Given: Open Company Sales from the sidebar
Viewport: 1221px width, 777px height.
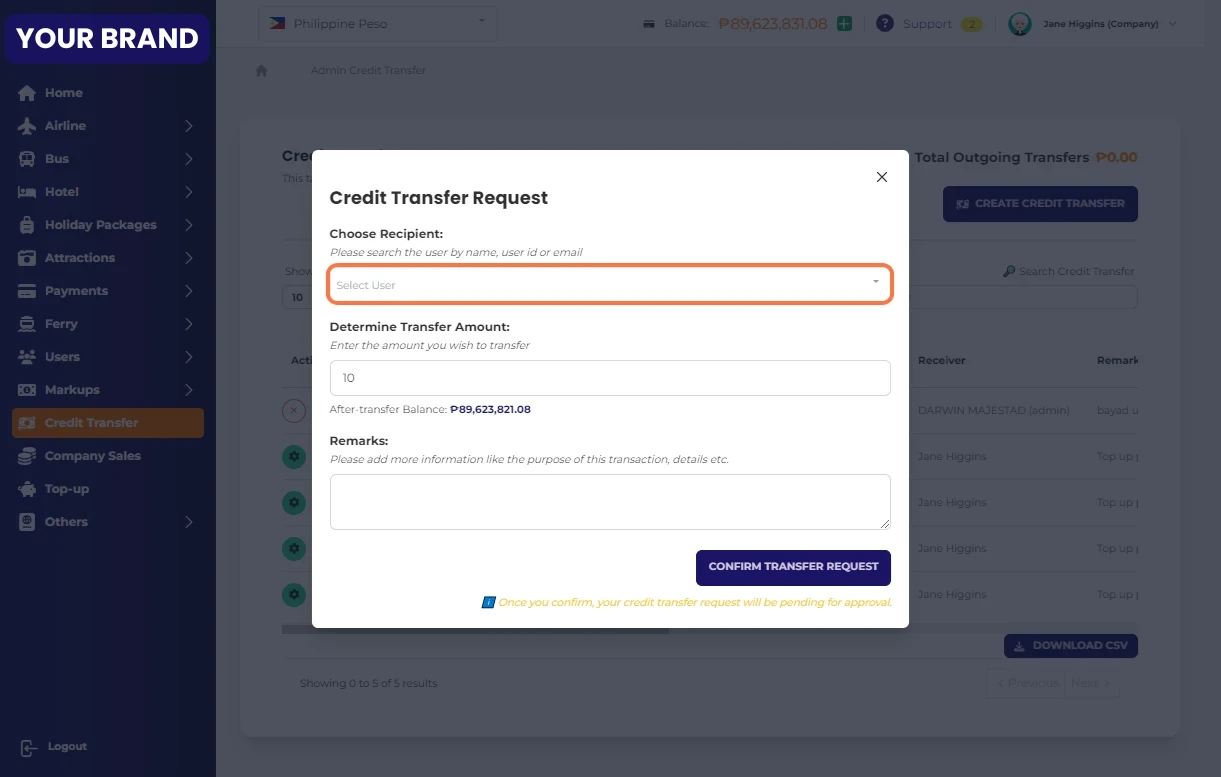Looking at the screenshot, I should click(92, 456).
